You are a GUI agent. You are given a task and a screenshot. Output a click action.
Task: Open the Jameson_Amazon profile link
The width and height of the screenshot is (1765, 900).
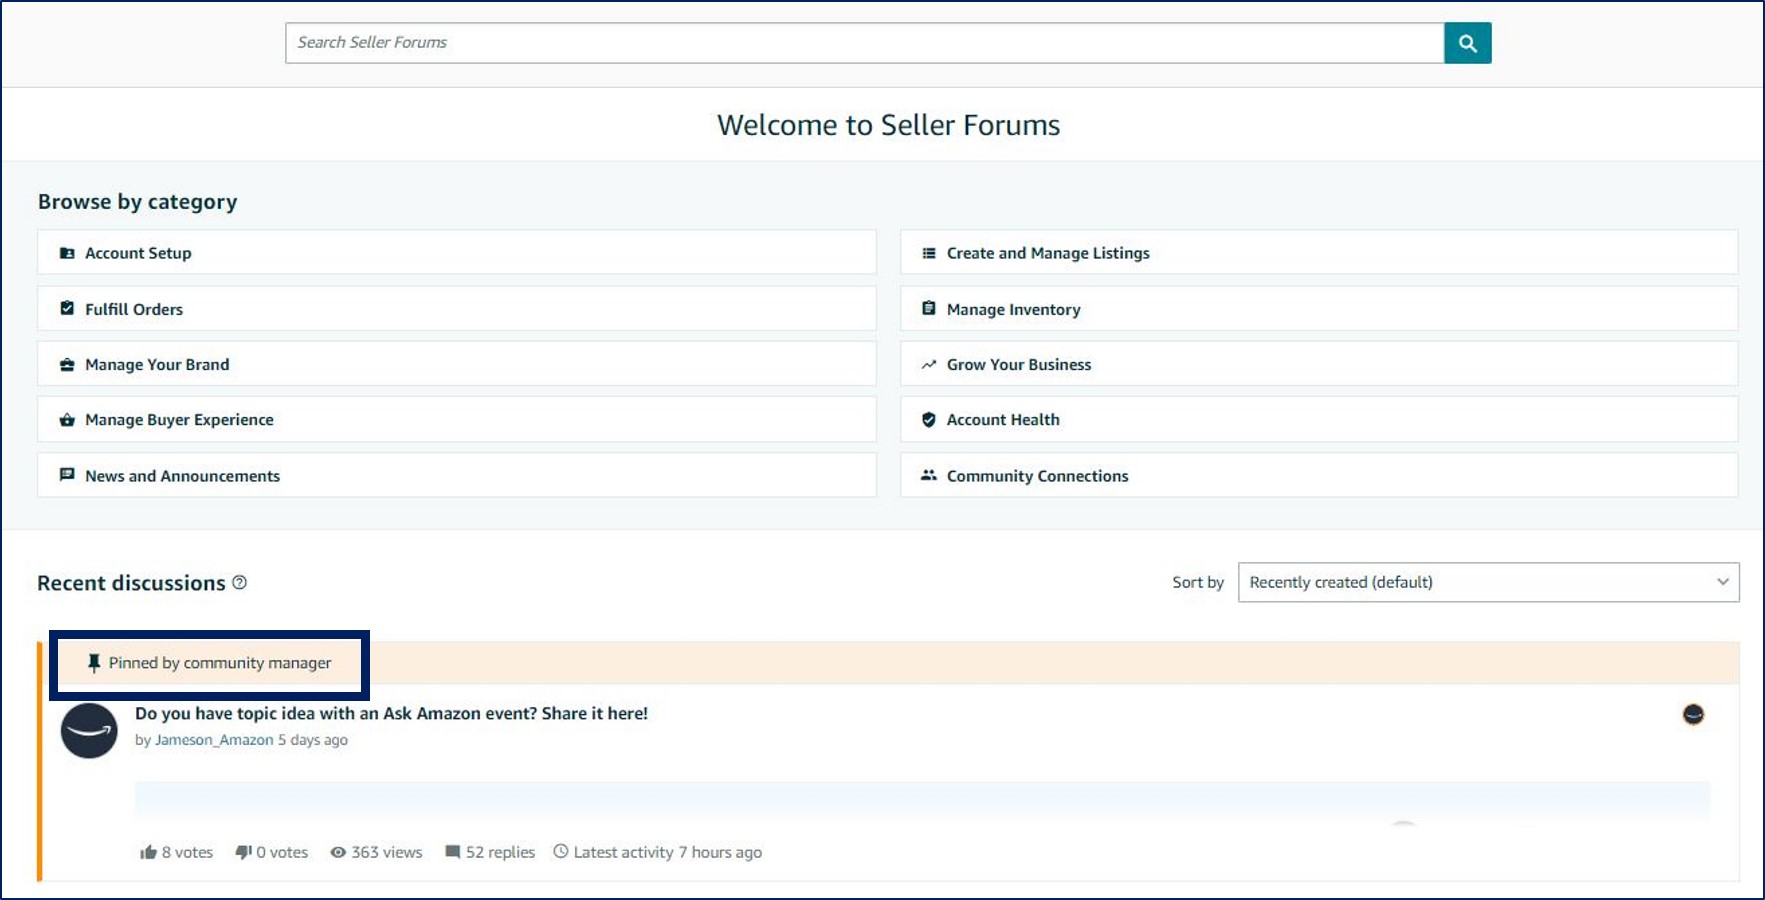(214, 740)
